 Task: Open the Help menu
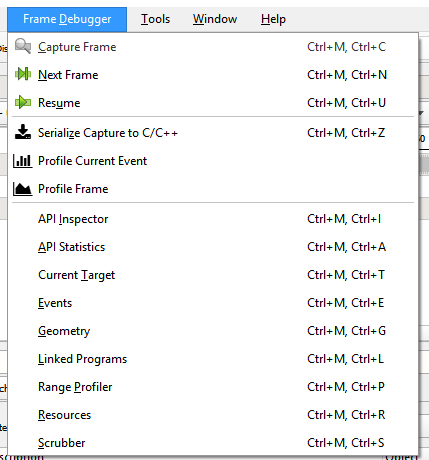(273, 19)
